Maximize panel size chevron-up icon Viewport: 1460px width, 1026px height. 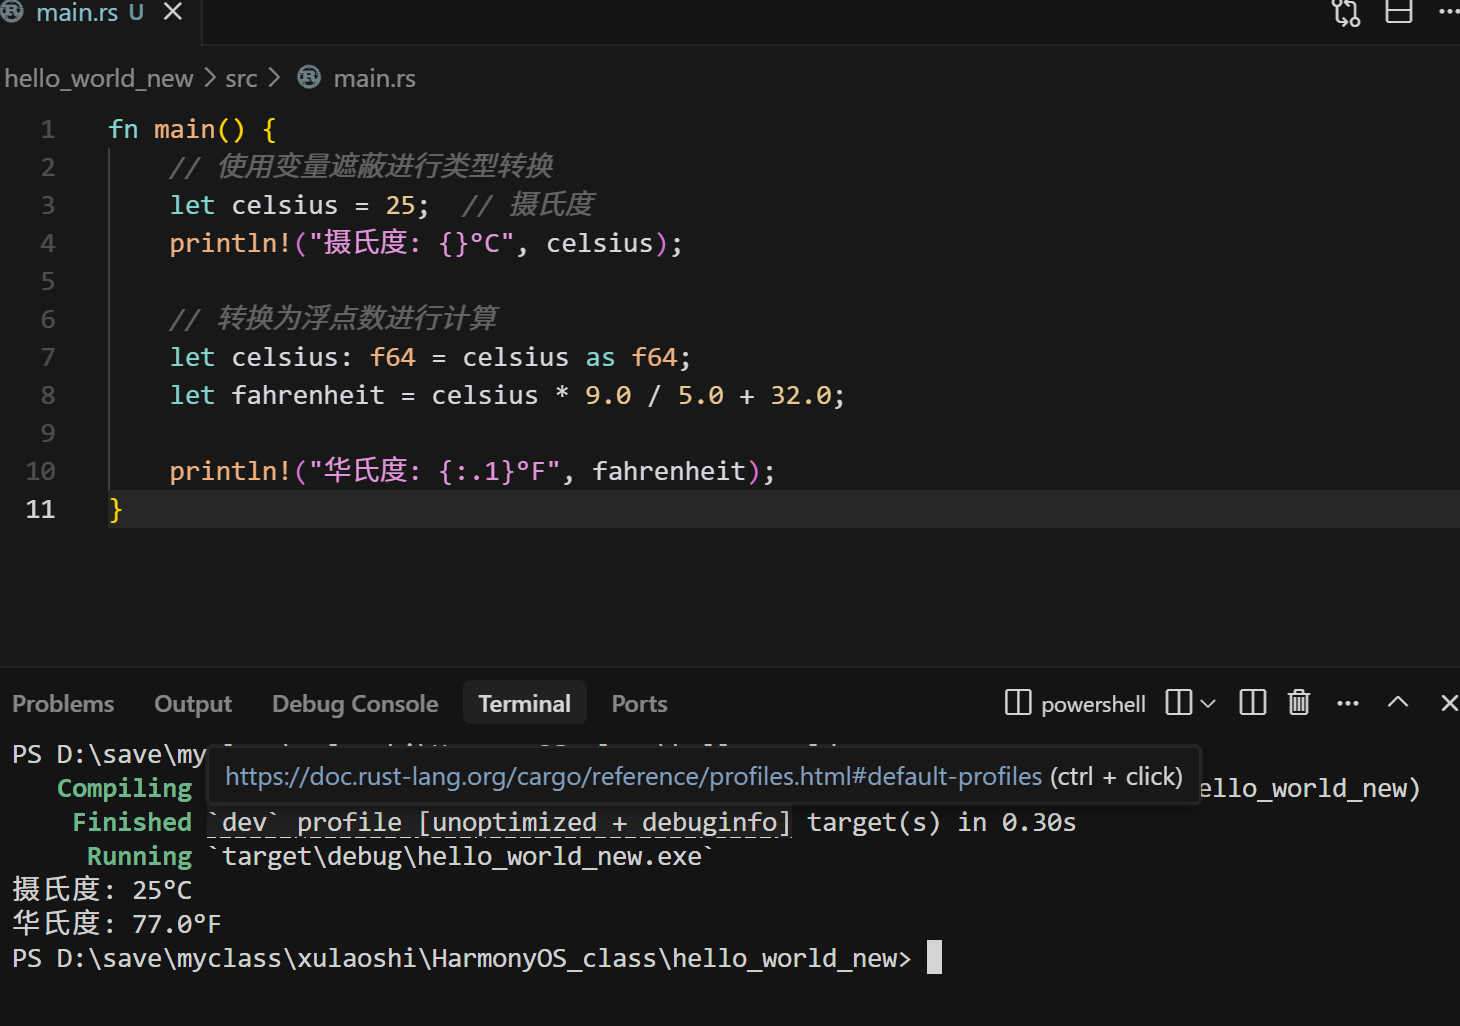[x=1398, y=702]
